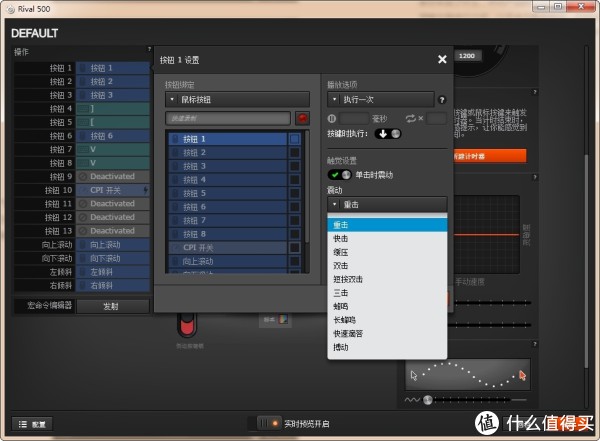Select 快速涌窜 vibration option
The image size is (600, 441).
click(387, 334)
